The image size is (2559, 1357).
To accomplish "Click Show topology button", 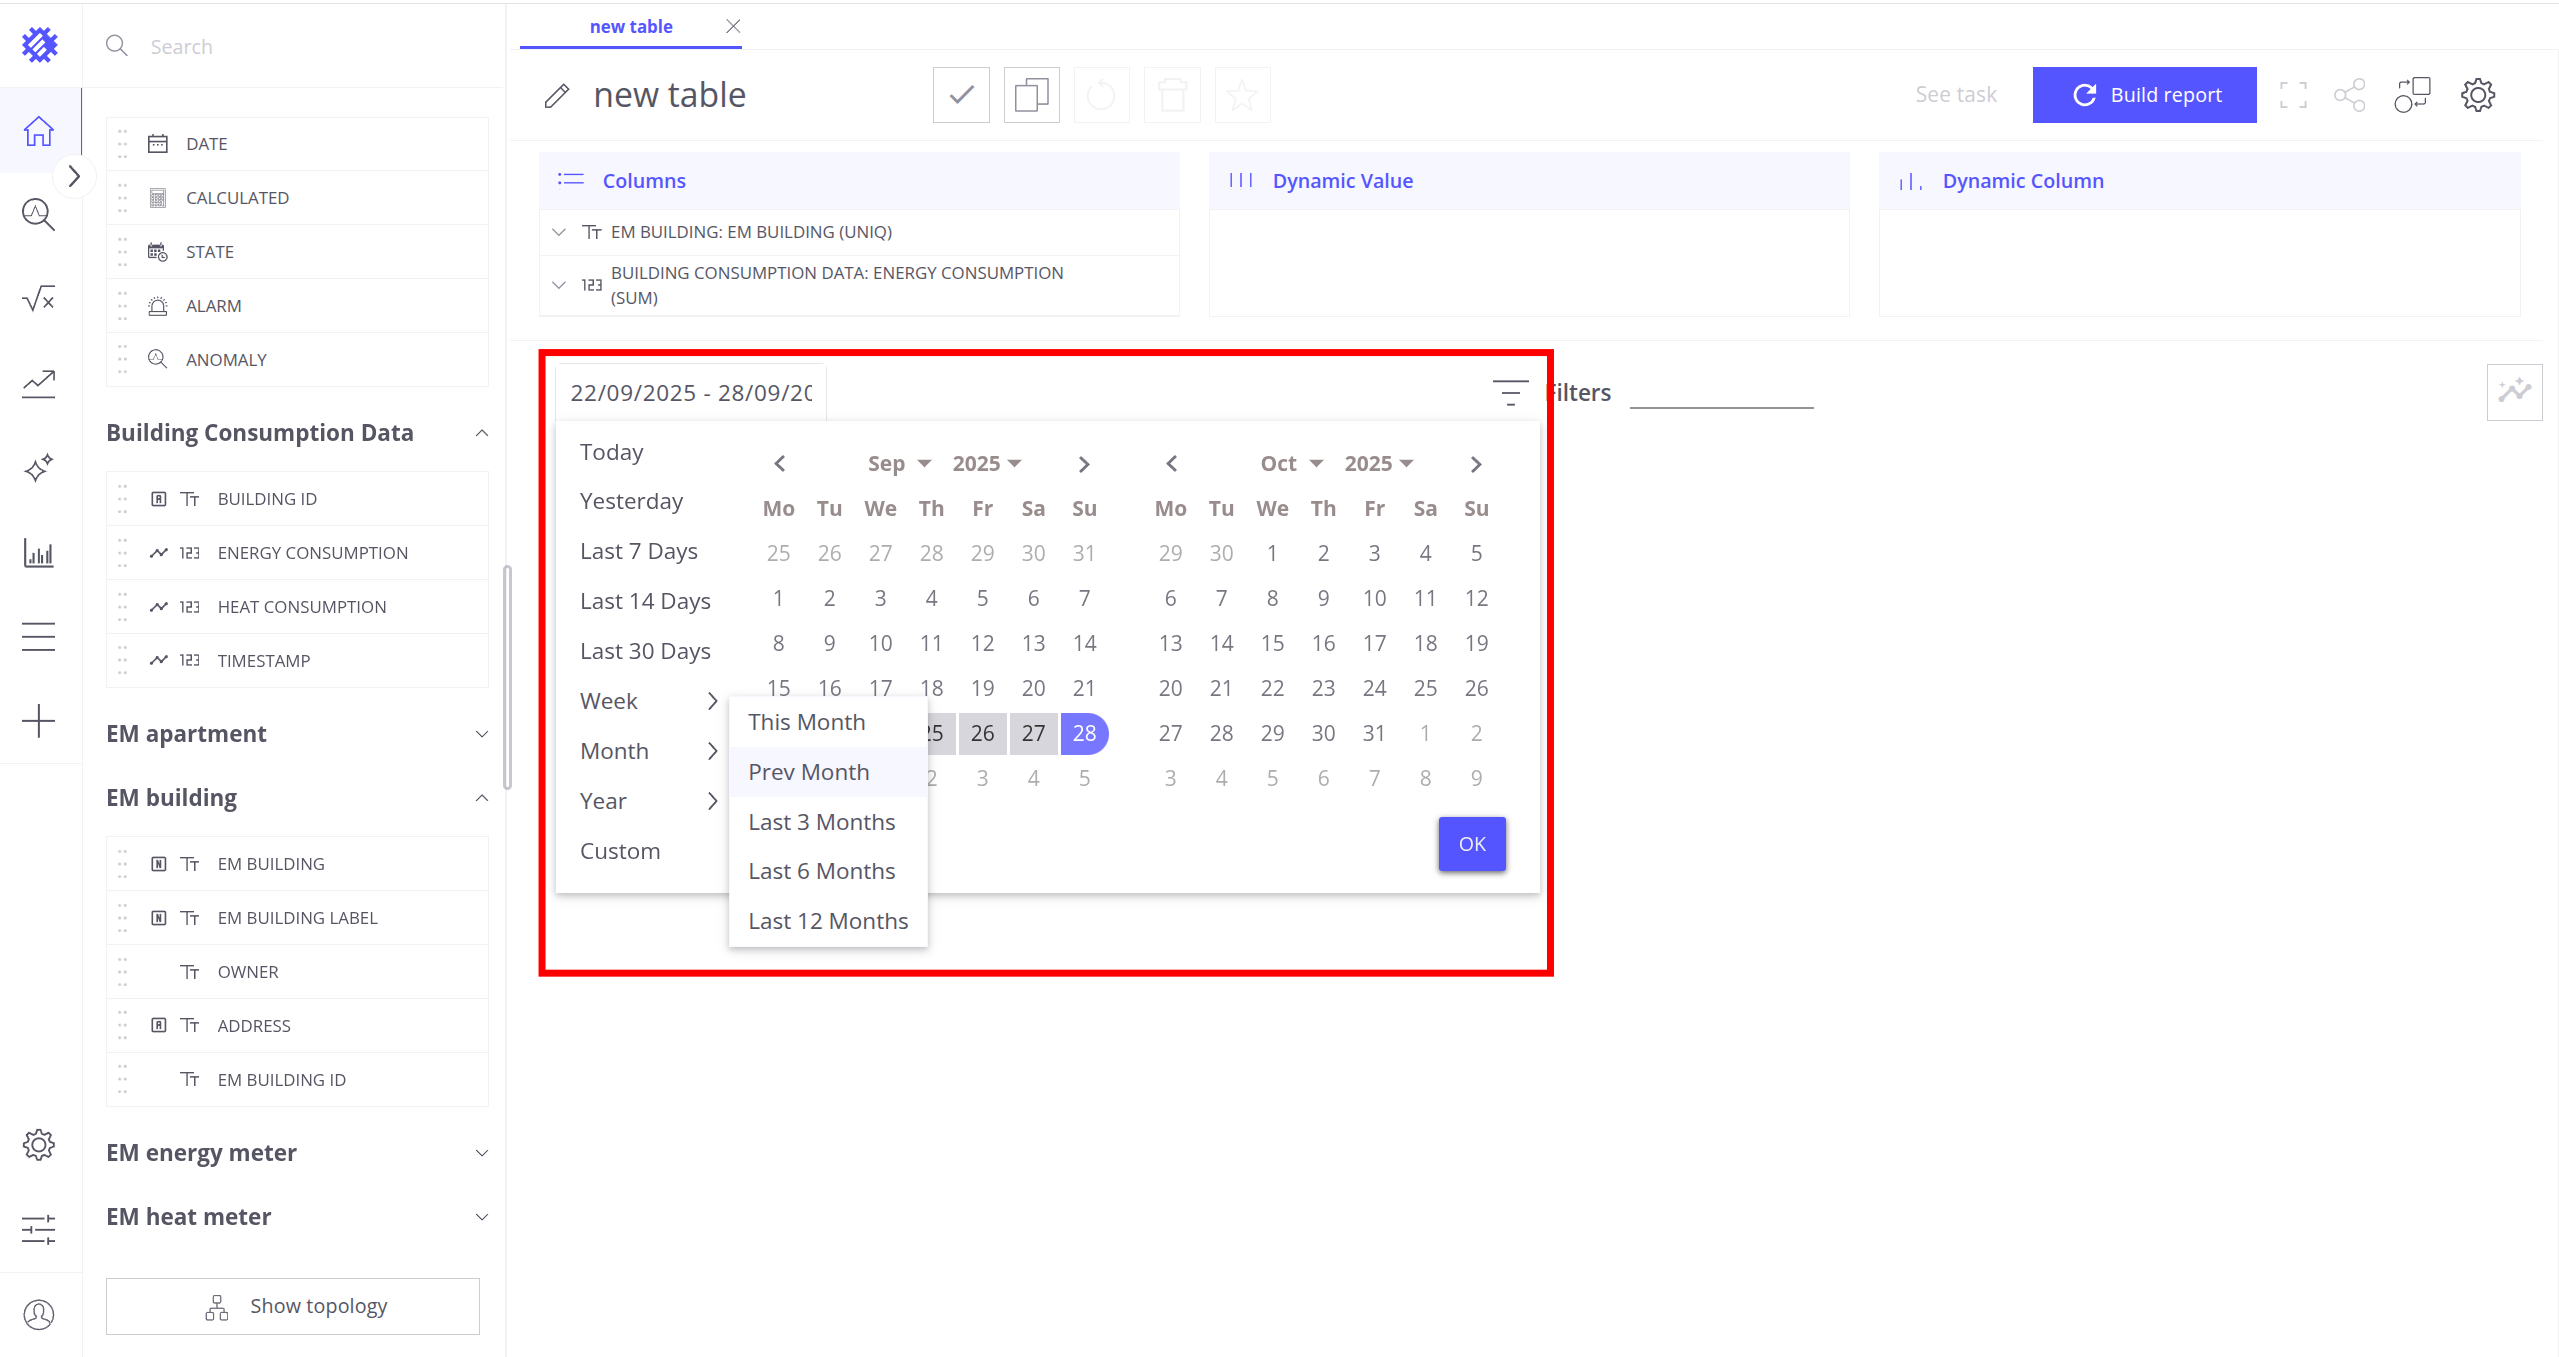I will (293, 1306).
